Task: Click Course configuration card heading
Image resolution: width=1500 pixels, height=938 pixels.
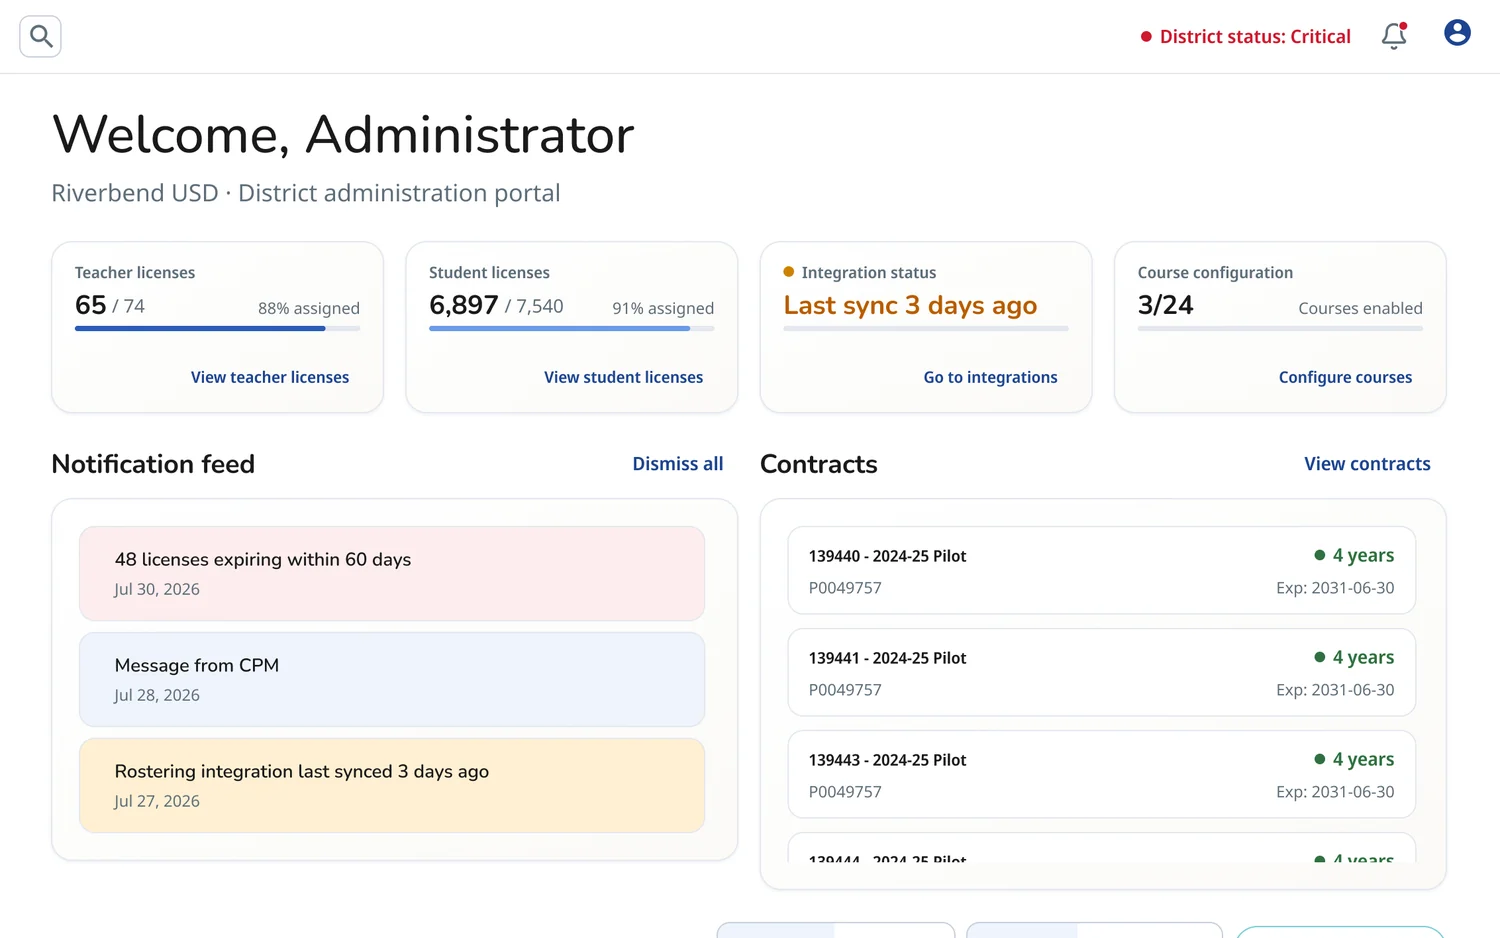Action: coord(1215,273)
